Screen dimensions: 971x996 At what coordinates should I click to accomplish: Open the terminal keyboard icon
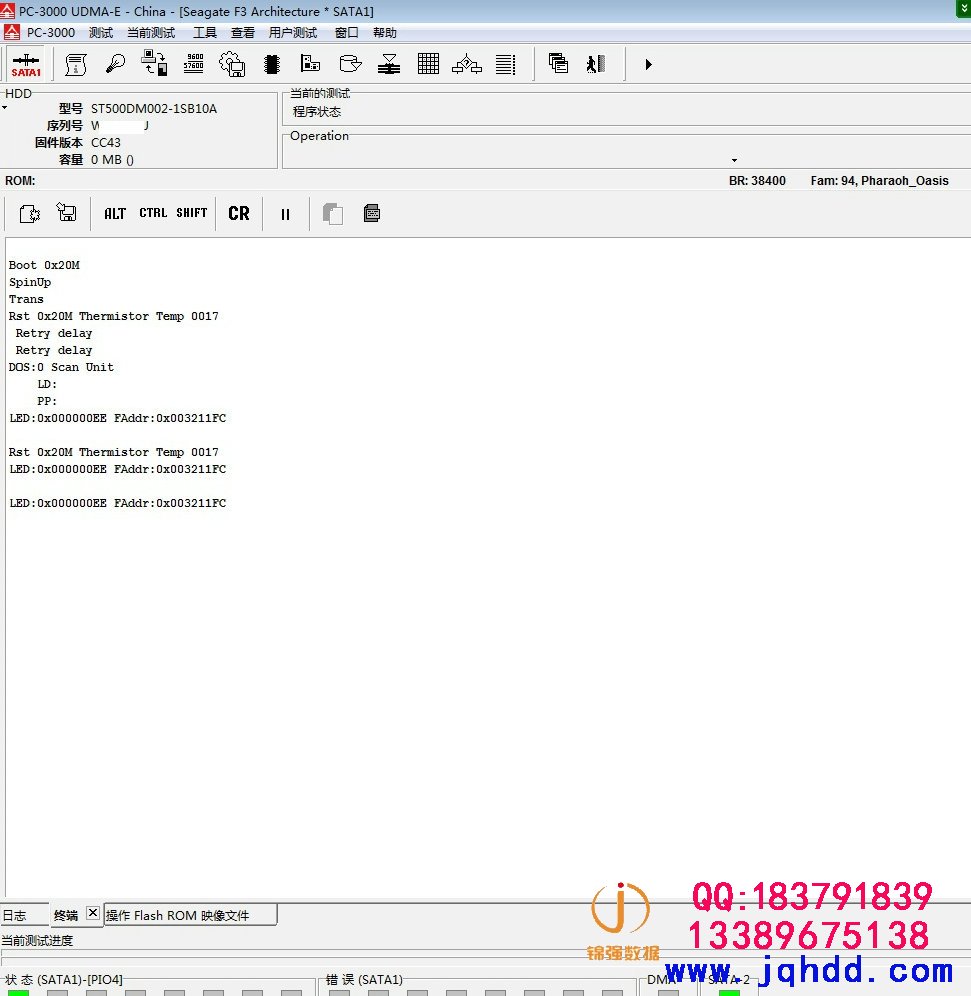tap(372, 213)
